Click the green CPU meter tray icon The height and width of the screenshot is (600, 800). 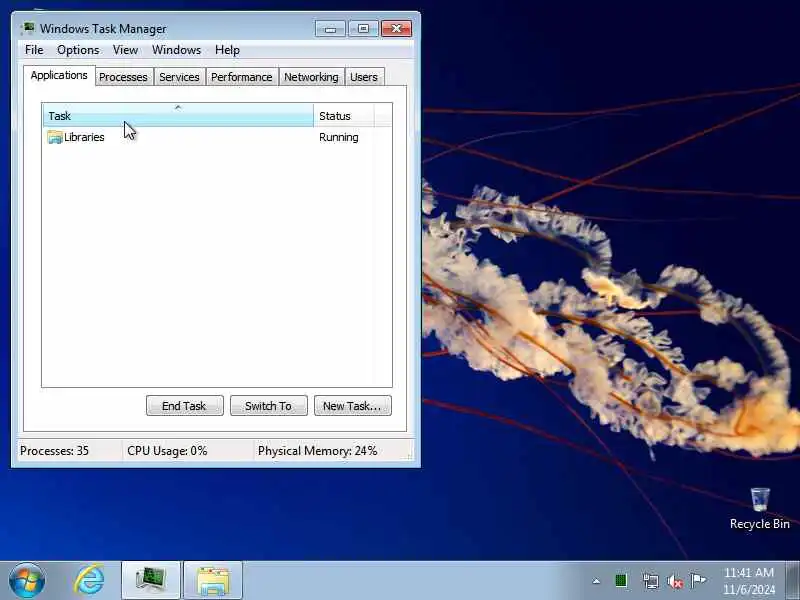pyautogui.click(x=621, y=581)
